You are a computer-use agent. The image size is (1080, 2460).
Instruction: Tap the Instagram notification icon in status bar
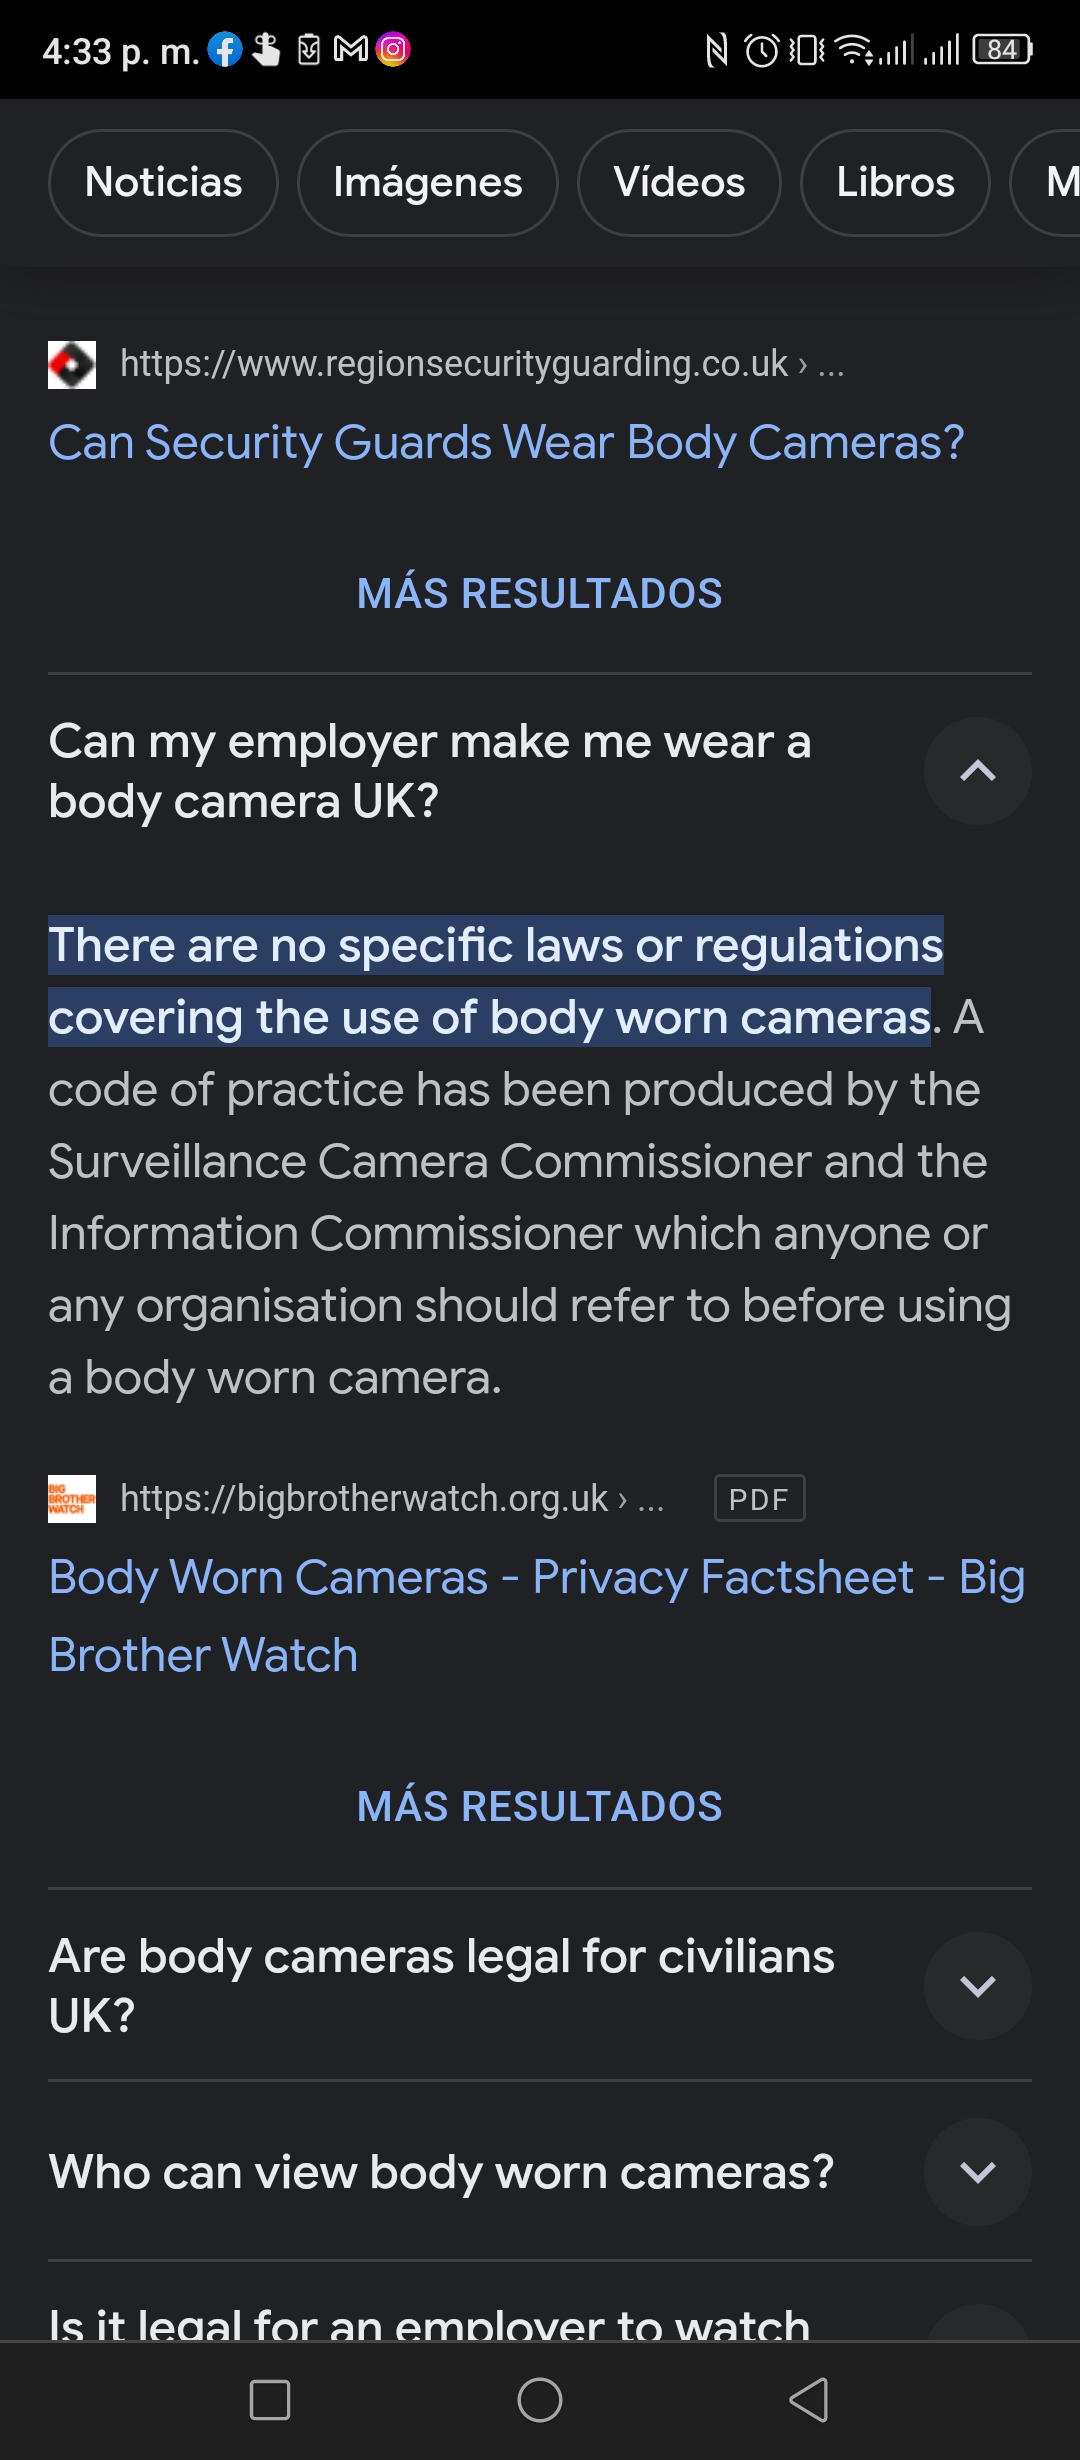tap(393, 49)
